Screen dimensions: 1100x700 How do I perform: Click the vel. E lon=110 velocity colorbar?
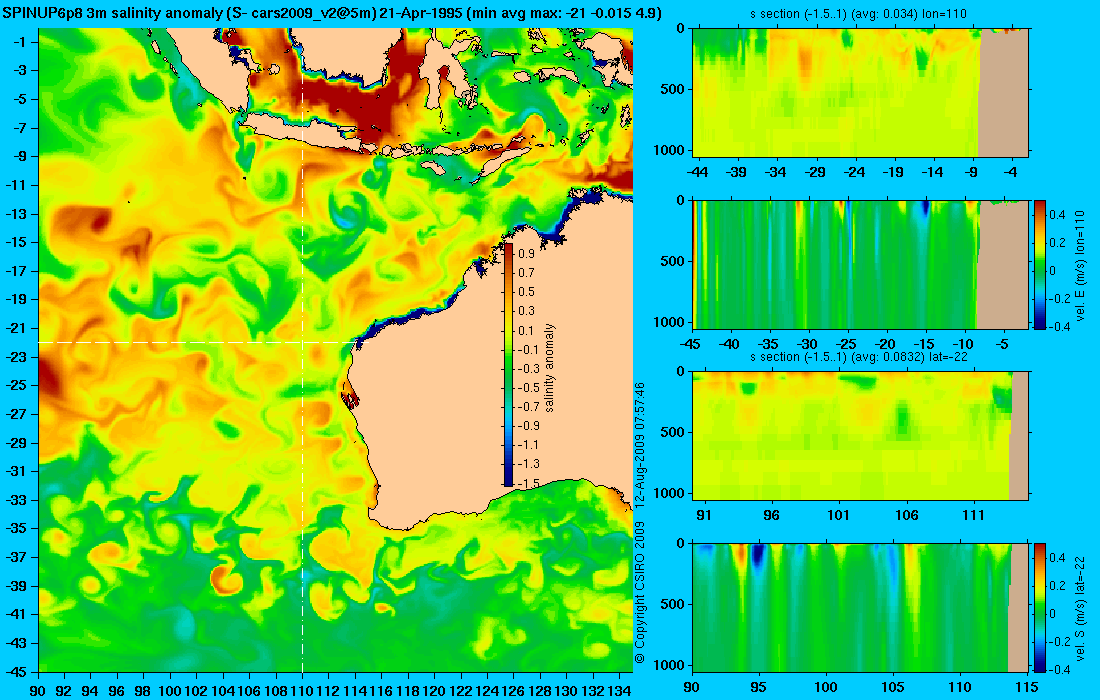(1040, 264)
